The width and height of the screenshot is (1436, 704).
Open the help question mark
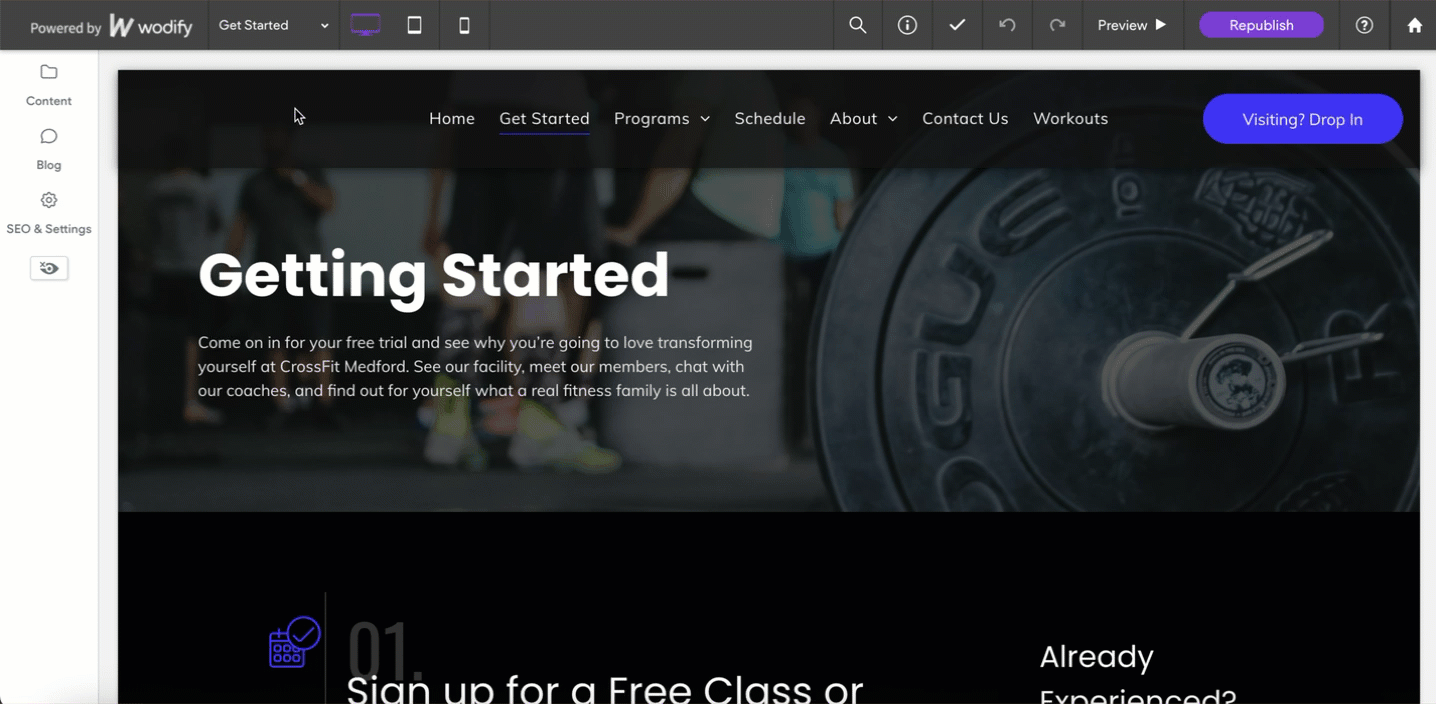[x=1364, y=25]
